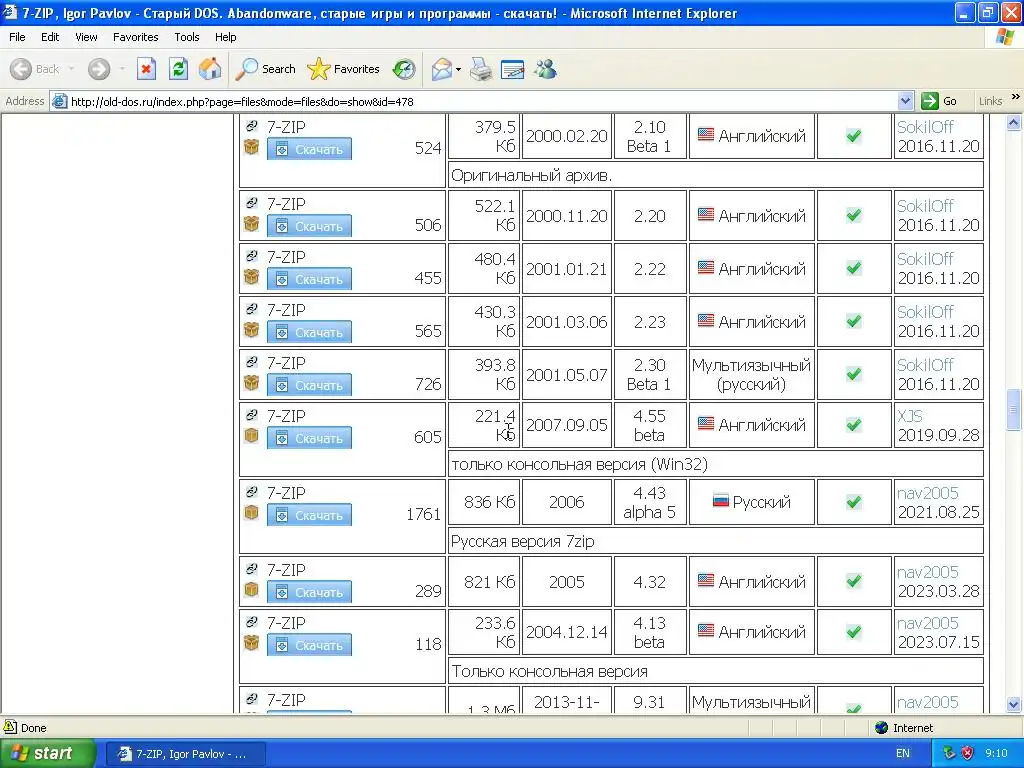Open the Favorites menu

(136, 37)
